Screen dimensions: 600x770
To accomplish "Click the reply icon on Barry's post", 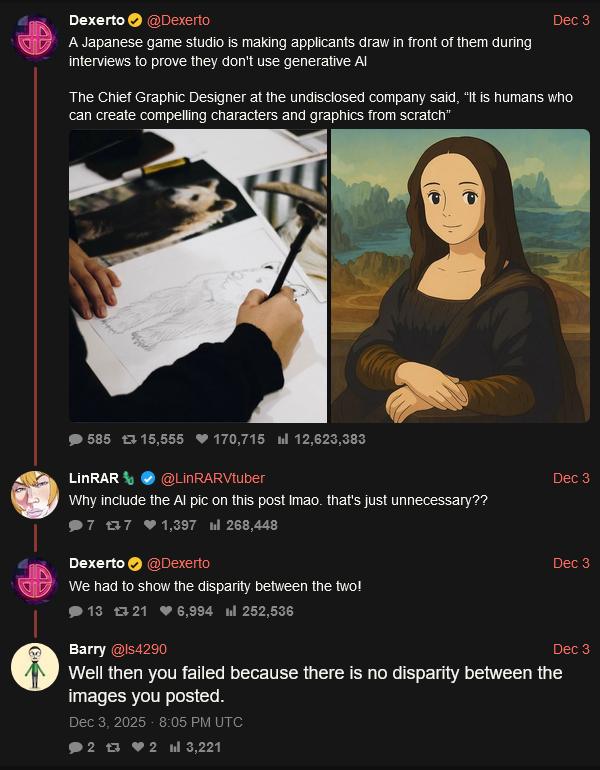I will coord(76,747).
